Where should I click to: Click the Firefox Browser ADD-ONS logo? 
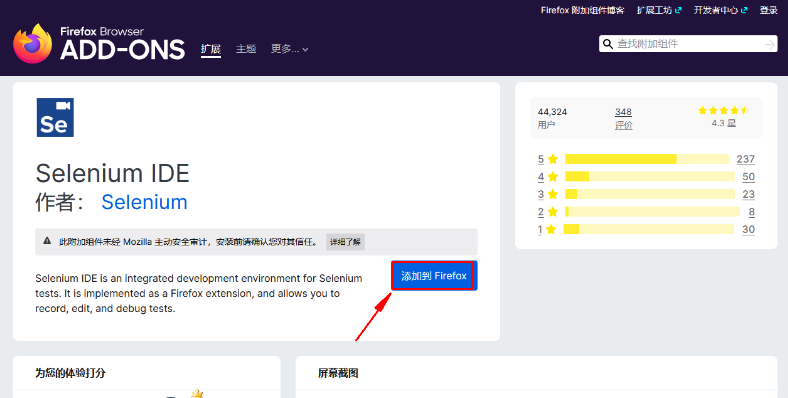(x=99, y=44)
